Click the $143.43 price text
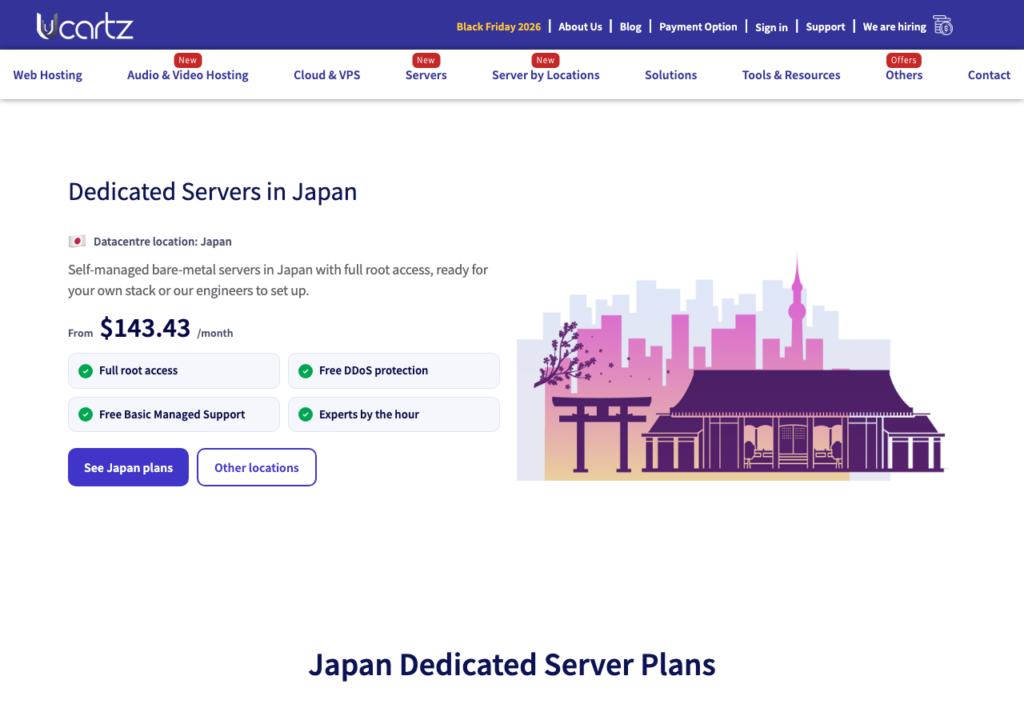The height and width of the screenshot is (720, 1024). [144, 328]
